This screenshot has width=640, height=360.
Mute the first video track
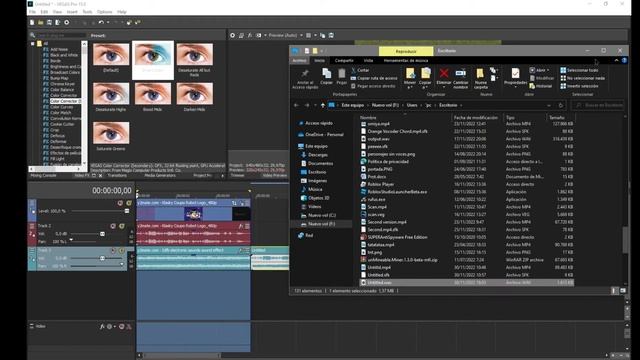coord(120,203)
